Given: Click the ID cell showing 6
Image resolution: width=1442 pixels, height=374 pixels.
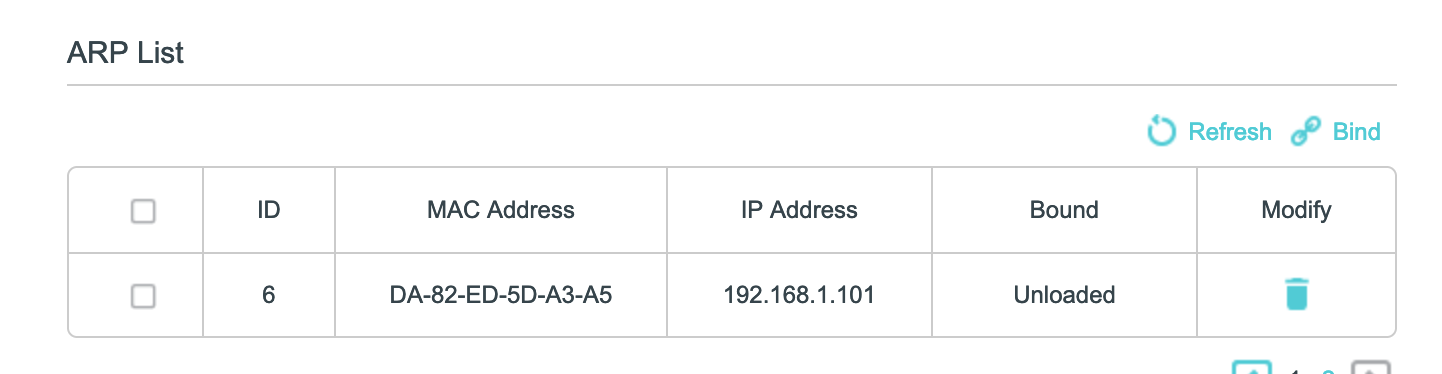Looking at the screenshot, I should [x=268, y=295].
